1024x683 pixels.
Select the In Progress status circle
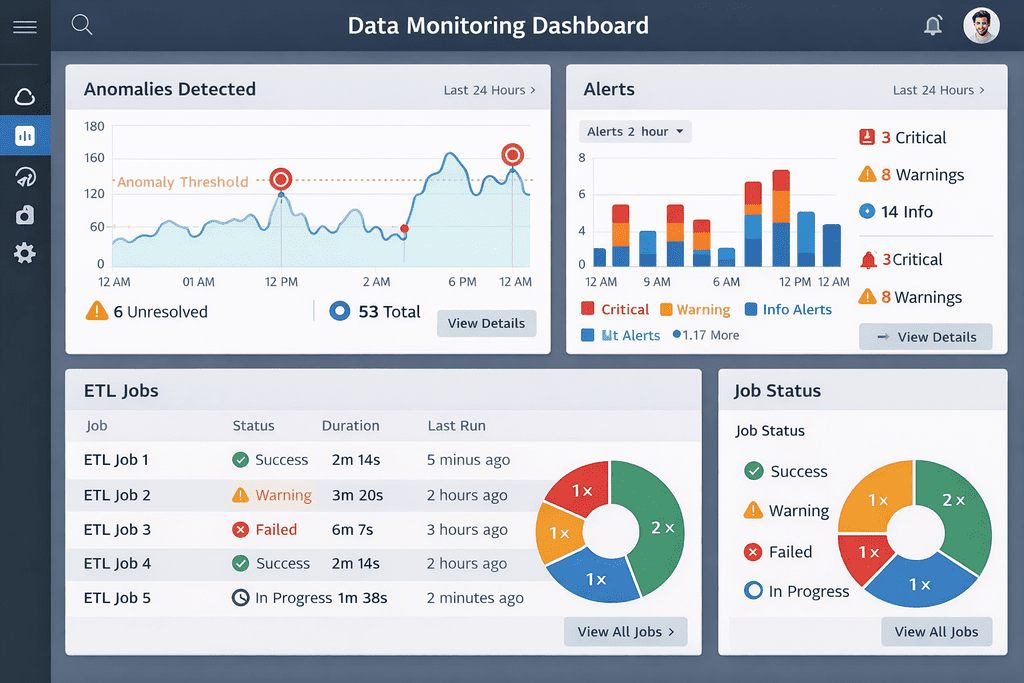[753, 590]
